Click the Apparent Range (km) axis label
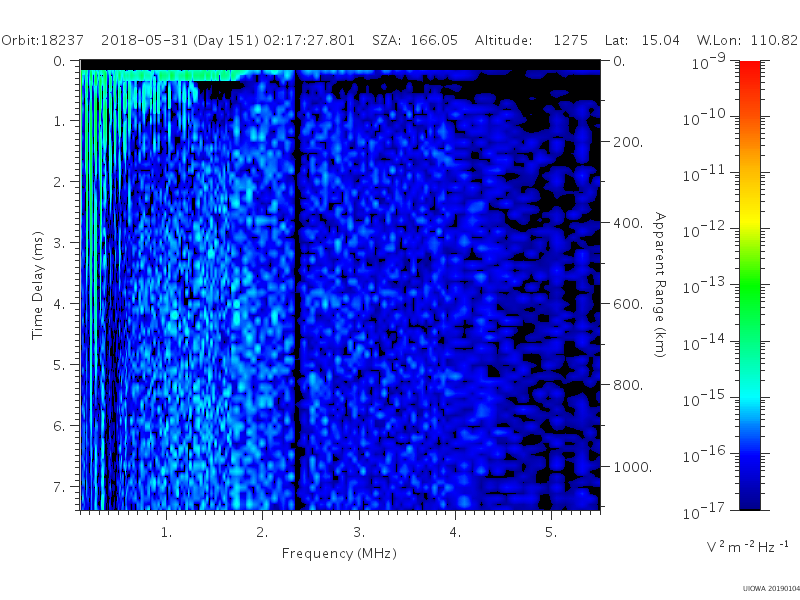The height and width of the screenshot is (600, 800). (660, 285)
